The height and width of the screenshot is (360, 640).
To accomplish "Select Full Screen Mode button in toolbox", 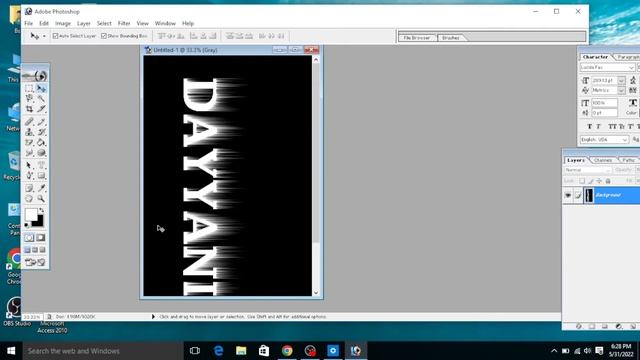I will 42,250.
